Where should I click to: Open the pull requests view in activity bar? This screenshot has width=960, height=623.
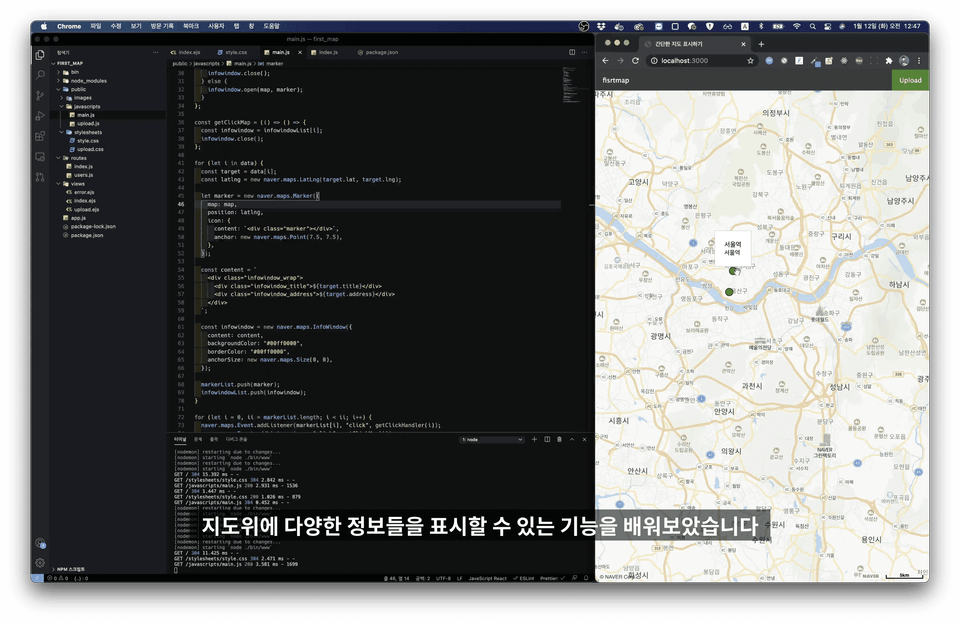tap(40, 177)
